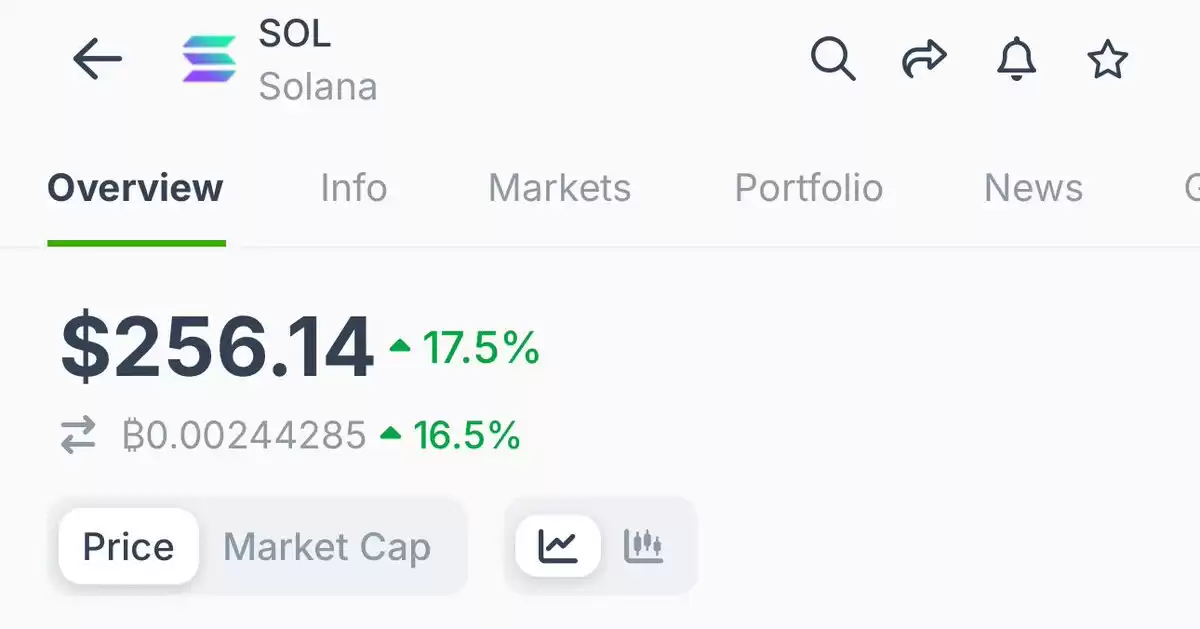
Task: View the News tab
Action: pyautogui.click(x=1033, y=188)
